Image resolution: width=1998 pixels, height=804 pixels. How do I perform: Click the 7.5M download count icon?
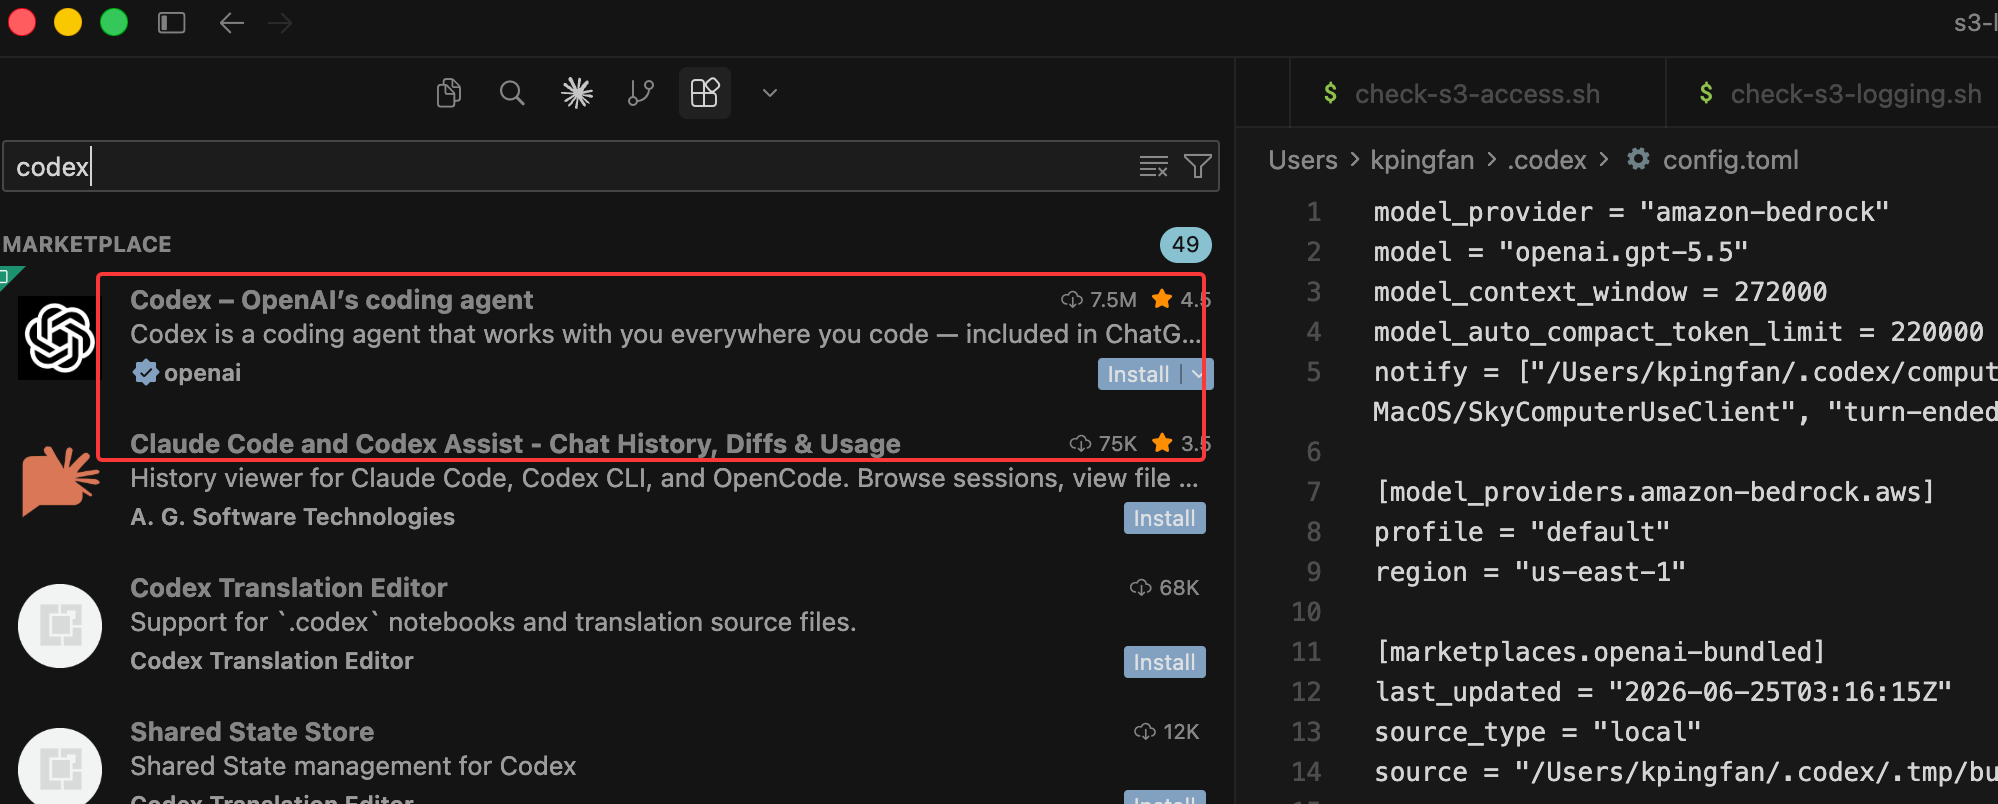click(1072, 300)
